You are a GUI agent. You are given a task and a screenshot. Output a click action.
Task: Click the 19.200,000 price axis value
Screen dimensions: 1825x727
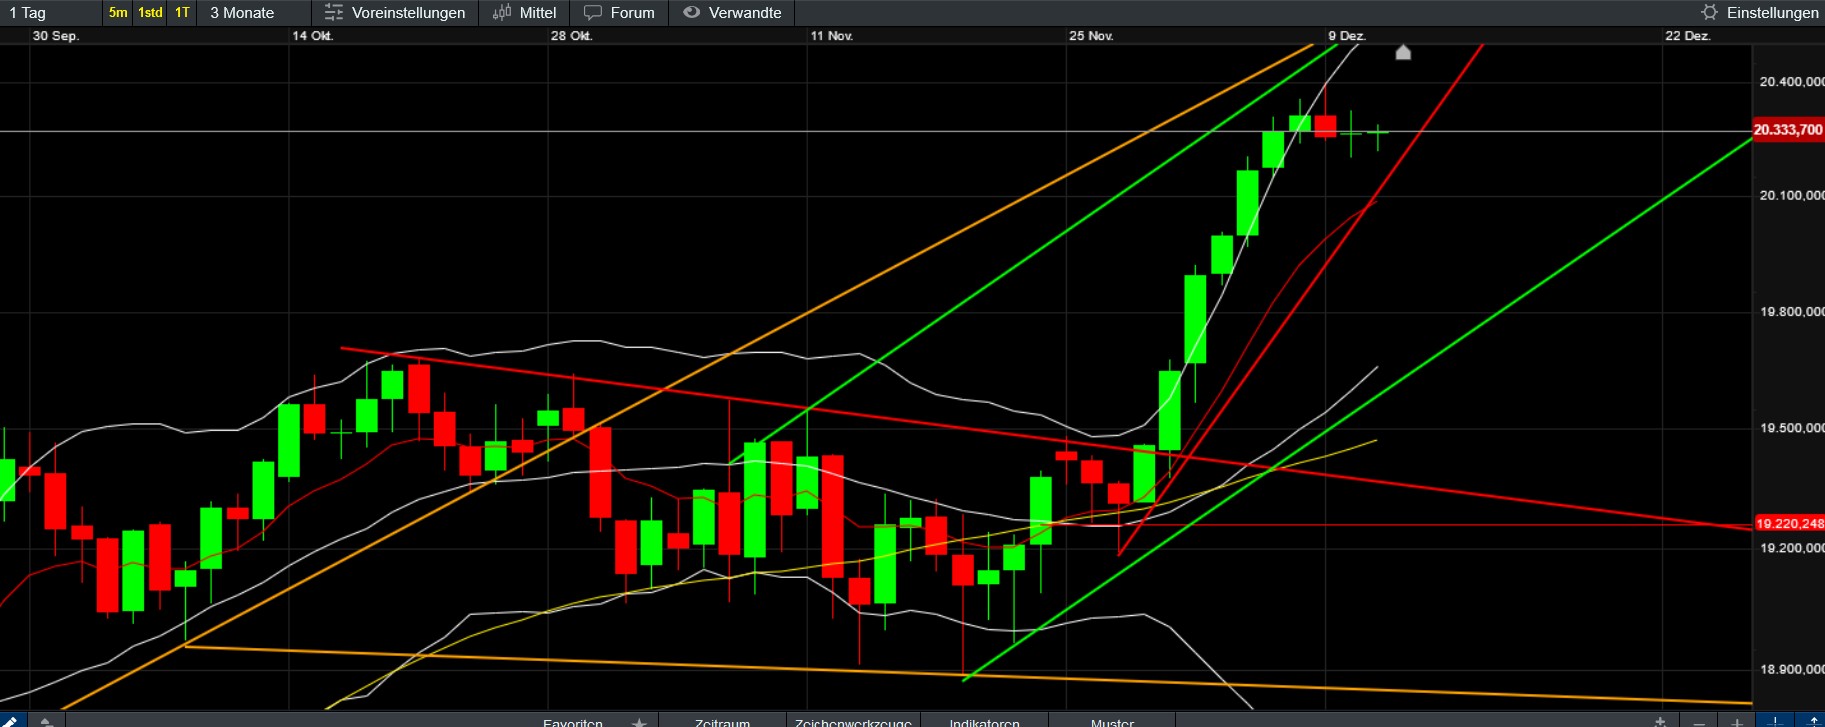(1791, 548)
